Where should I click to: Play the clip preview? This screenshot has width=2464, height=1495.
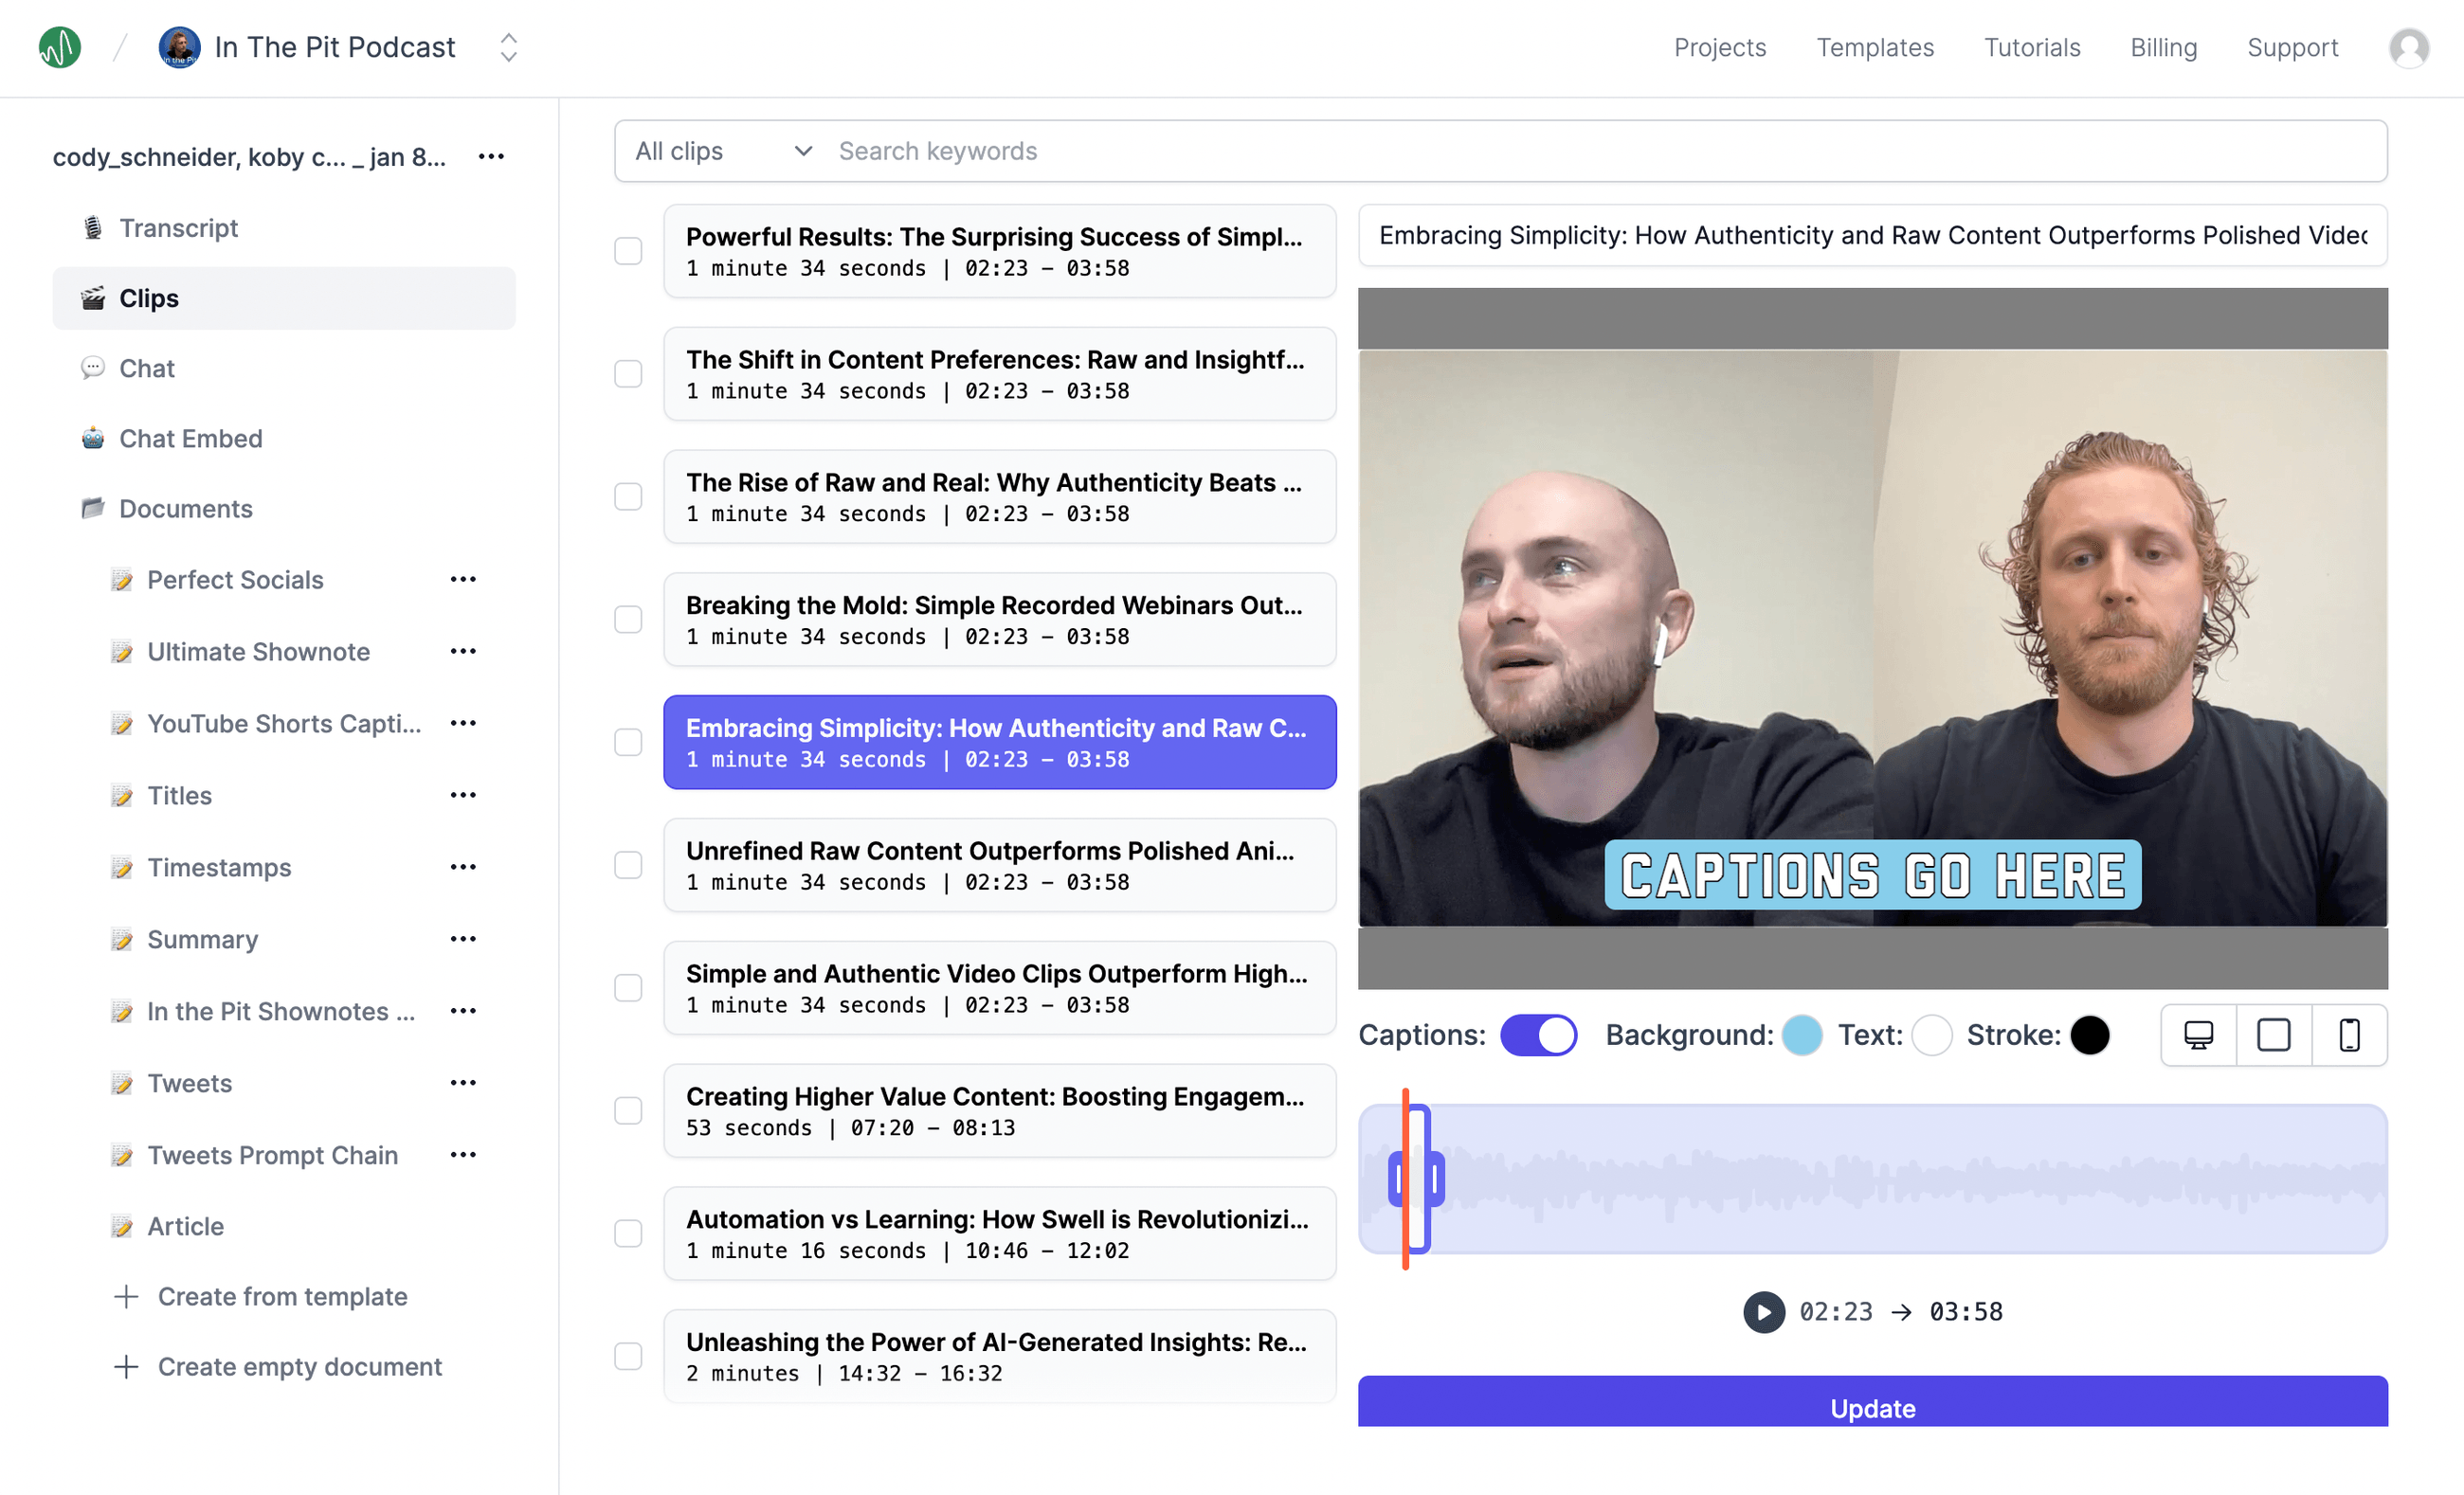pyautogui.click(x=1763, y=1311)
